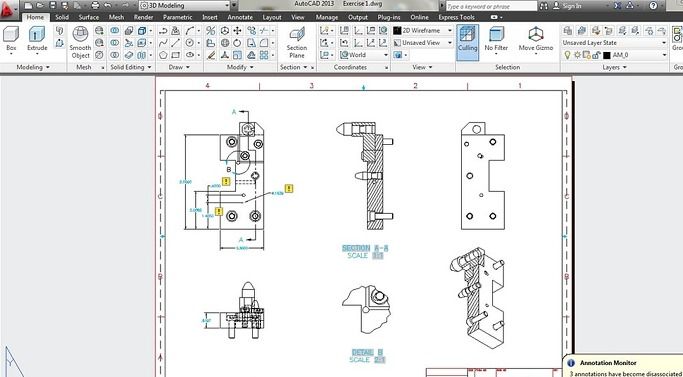Switch to the Render ribbon tab

click(143, 17)
